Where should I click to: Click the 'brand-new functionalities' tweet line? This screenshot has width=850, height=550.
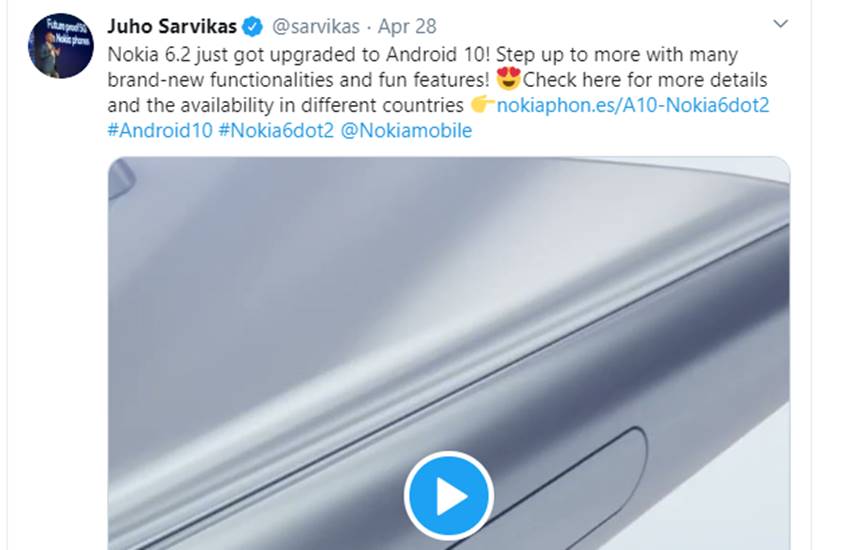(298, 80)
